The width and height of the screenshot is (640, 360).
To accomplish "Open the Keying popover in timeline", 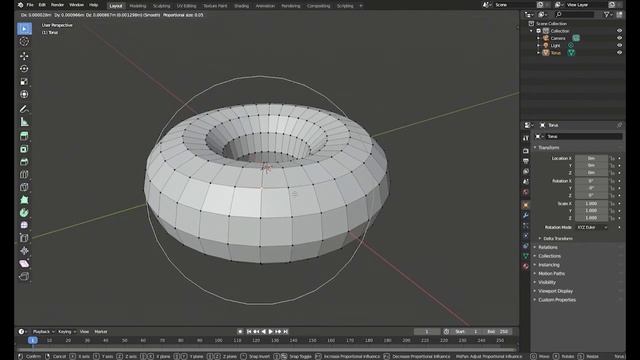I will (67, 331).
